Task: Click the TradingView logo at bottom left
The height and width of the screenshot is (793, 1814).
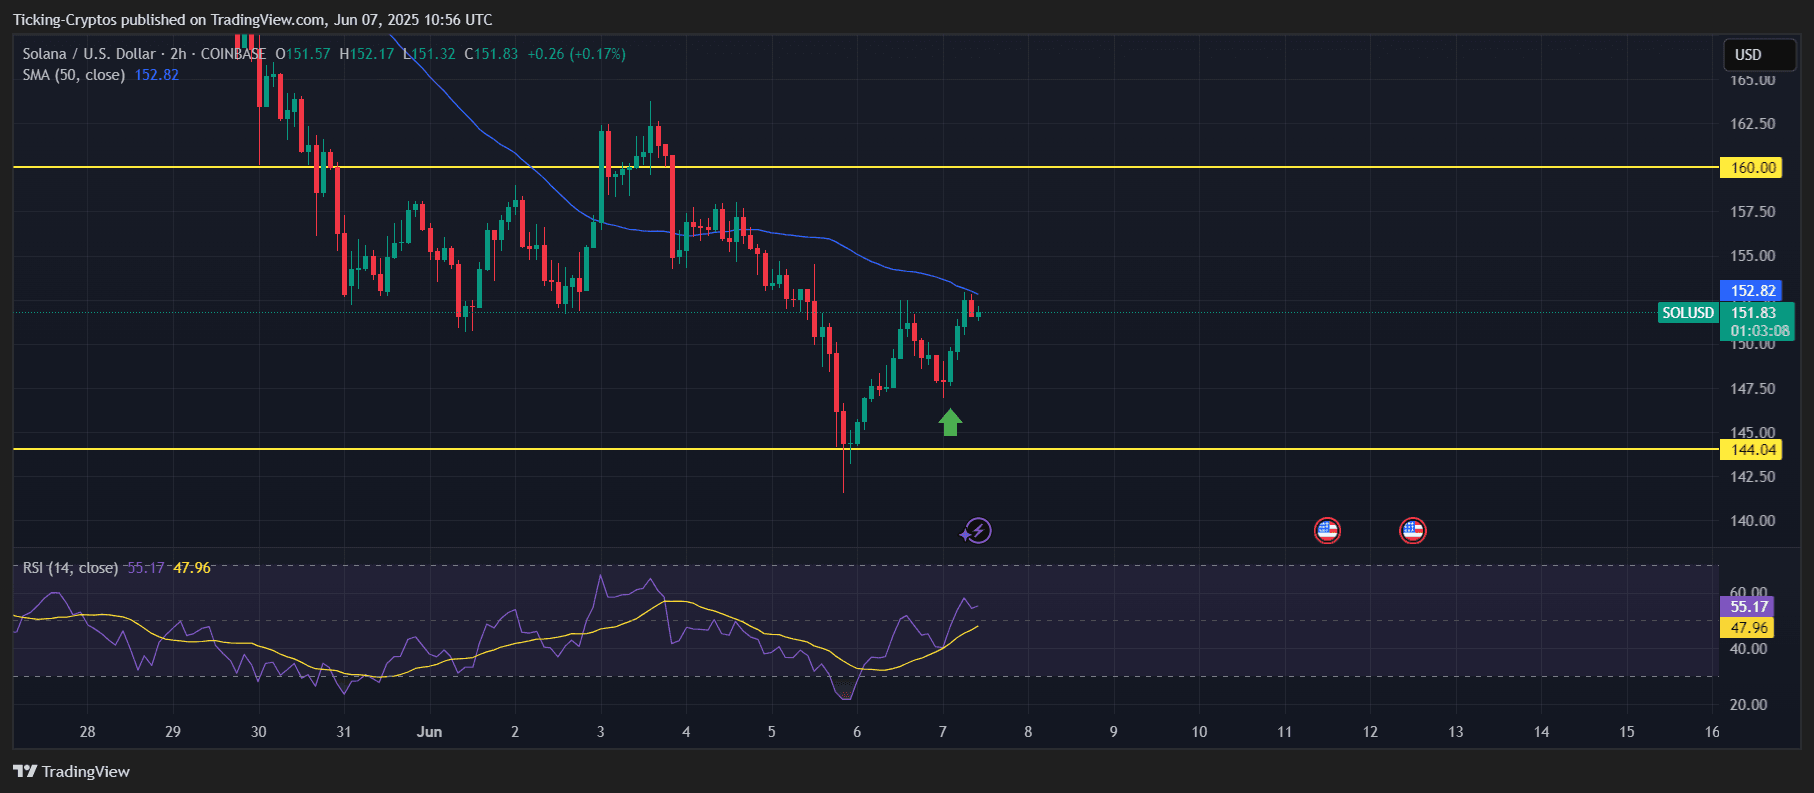Action: tap(71, 771)
